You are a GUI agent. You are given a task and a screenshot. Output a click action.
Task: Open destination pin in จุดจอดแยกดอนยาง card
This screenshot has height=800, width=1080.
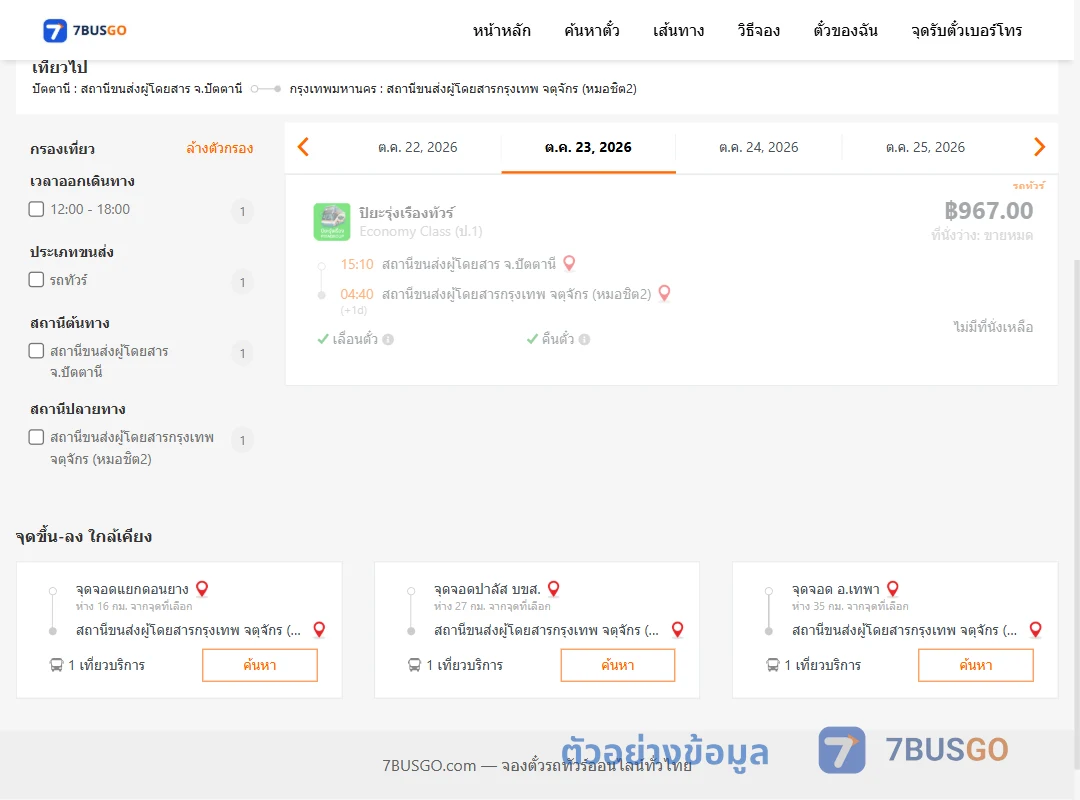(319, 629)
